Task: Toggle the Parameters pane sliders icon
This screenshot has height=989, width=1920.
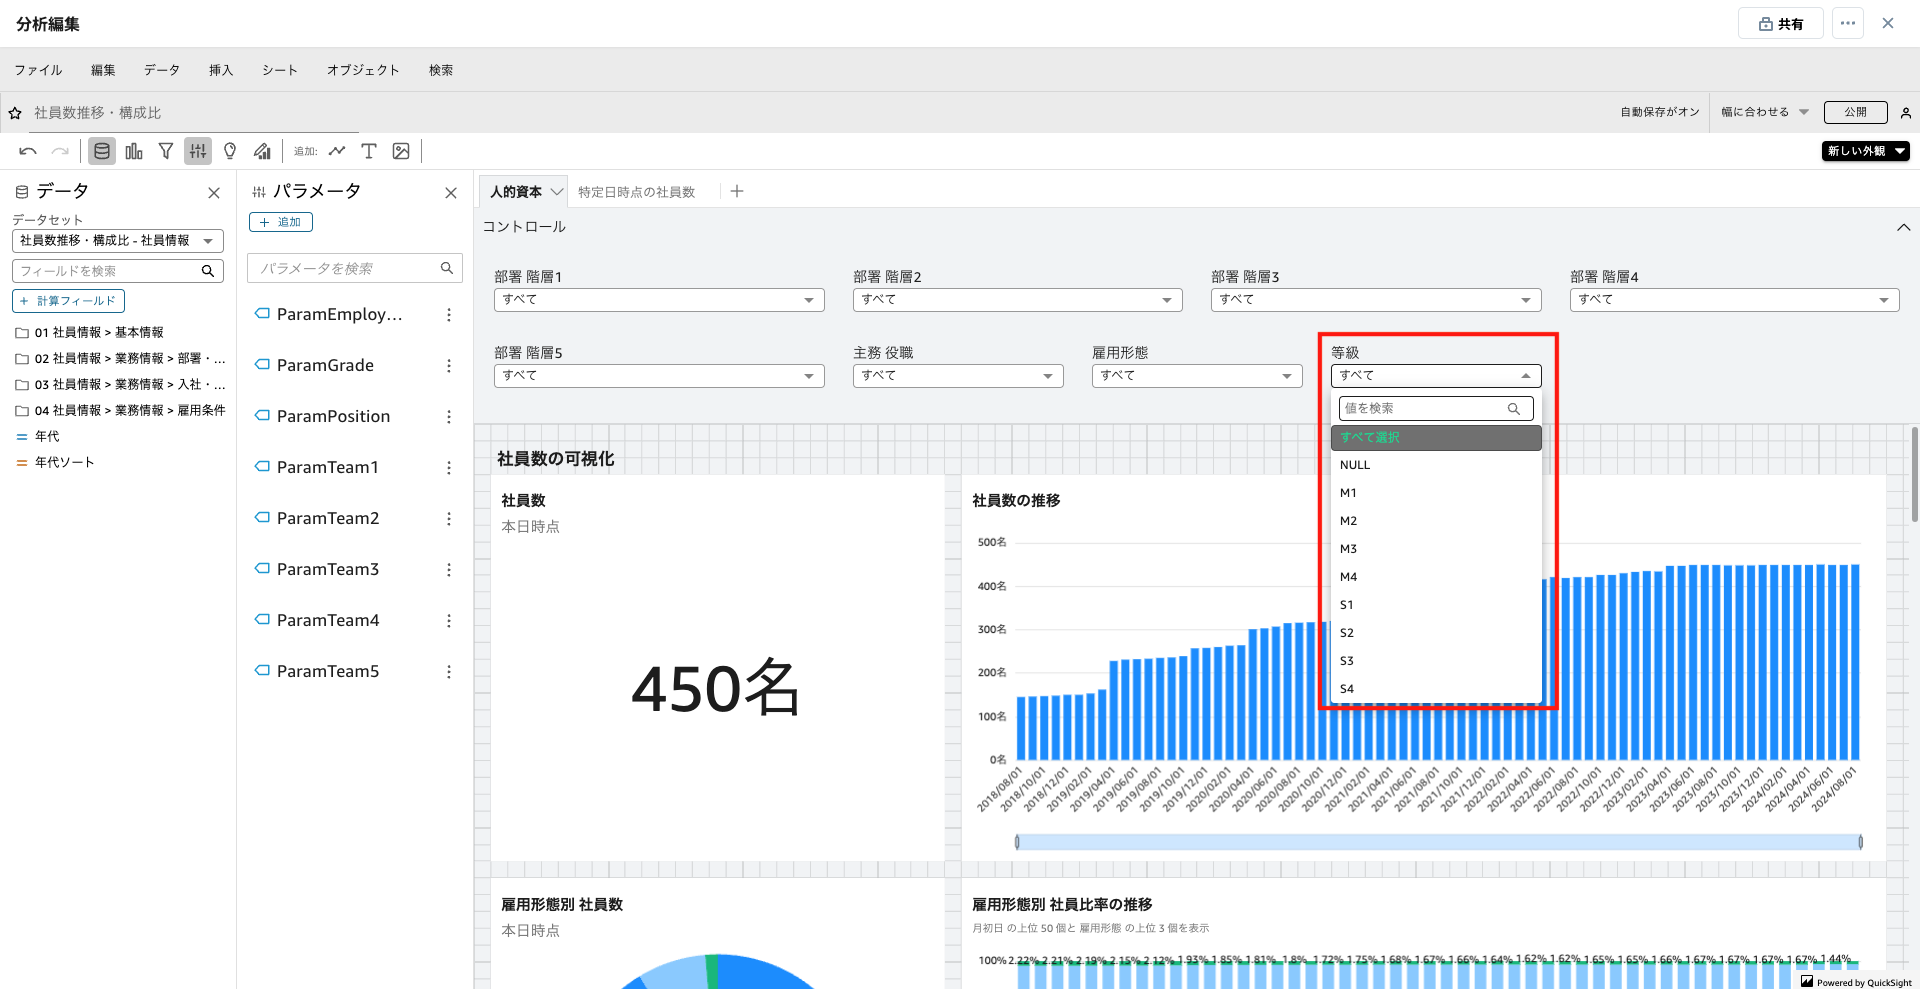Action: (x=198, y=151)
